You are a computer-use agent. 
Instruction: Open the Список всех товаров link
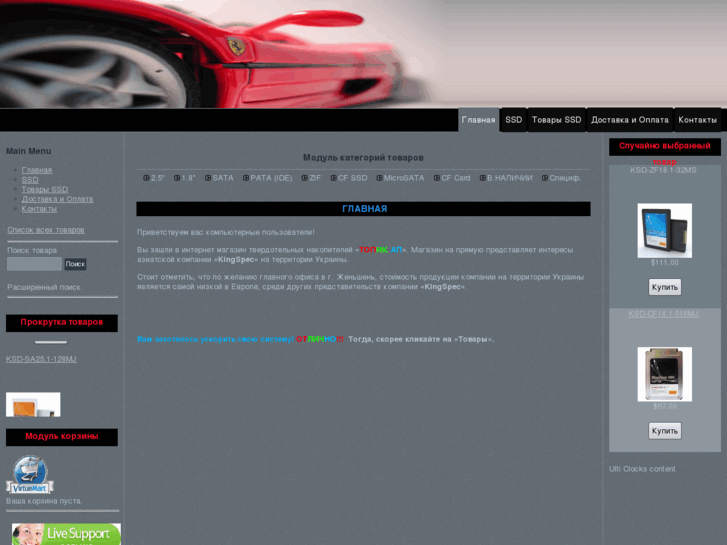[46, 230]
